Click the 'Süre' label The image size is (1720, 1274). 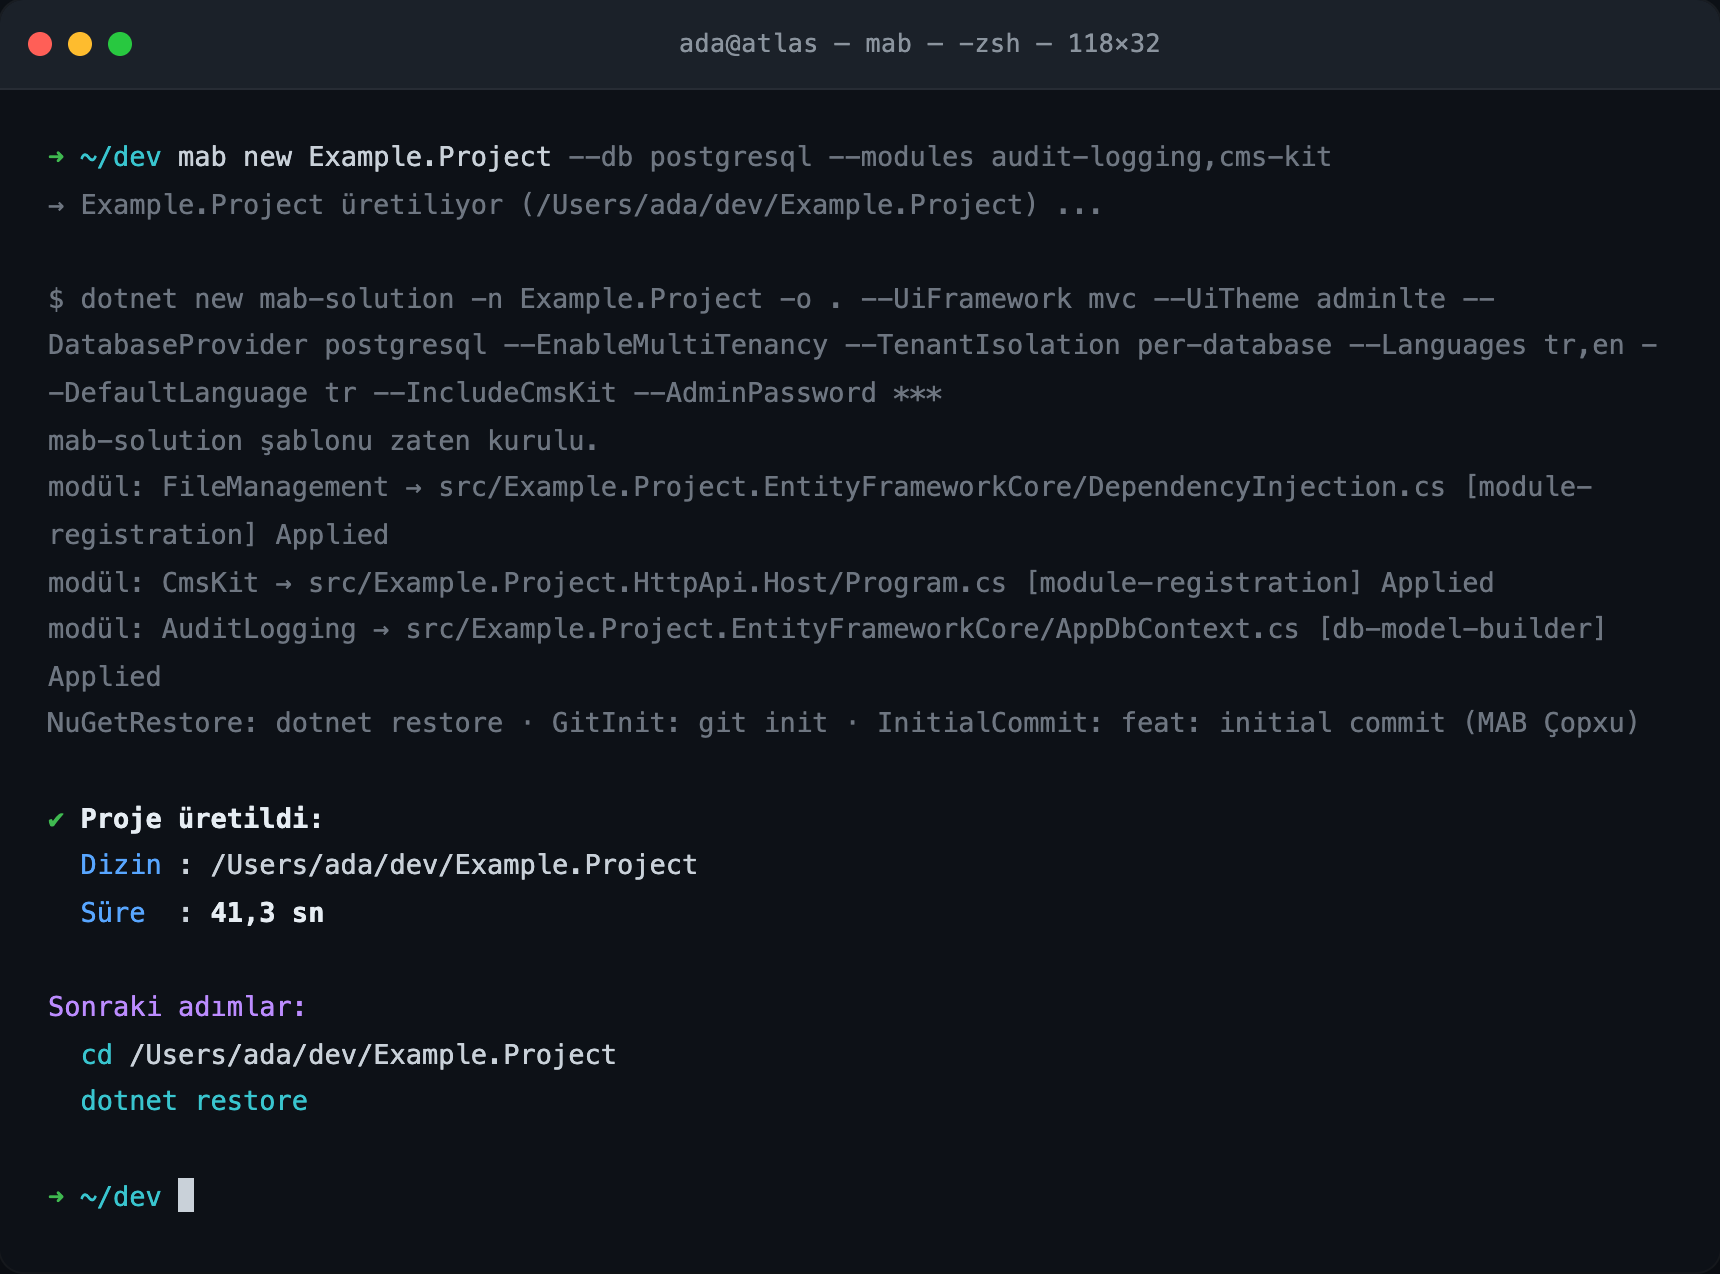coord(112,913)
